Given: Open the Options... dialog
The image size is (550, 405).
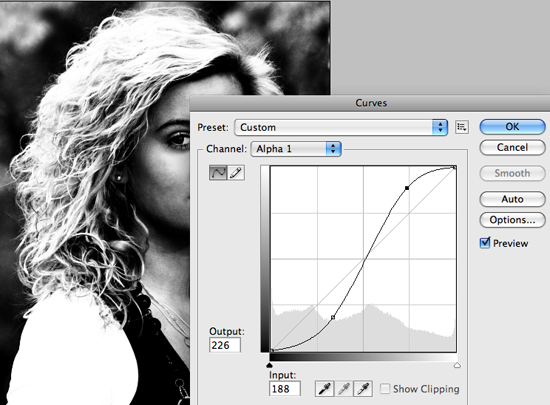Looking at the screenshot, I should point(512,220).
